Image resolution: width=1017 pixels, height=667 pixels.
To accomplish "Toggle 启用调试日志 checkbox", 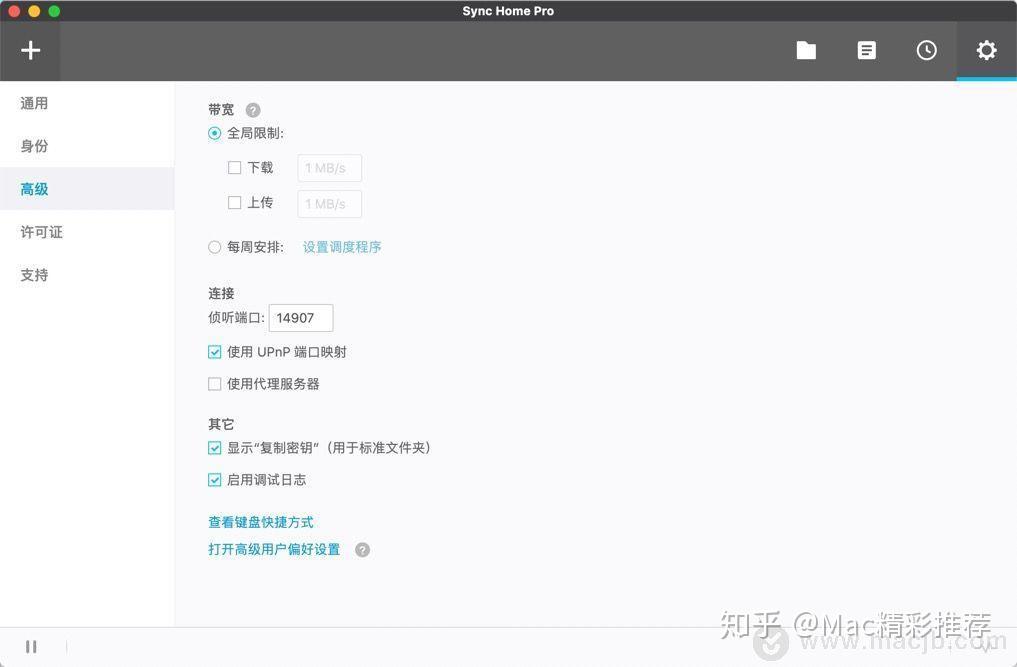I will (215, 480).
